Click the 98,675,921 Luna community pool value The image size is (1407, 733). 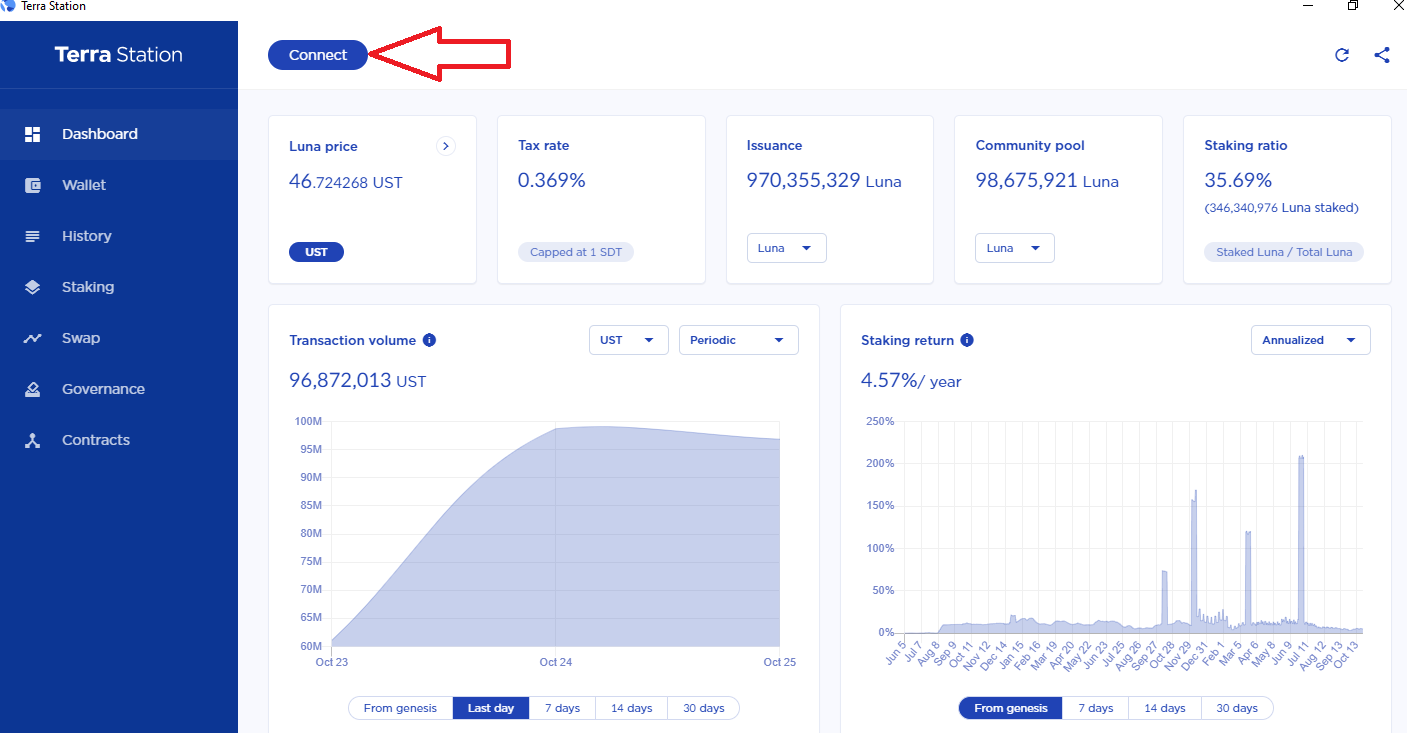pyautogui.click(x=1047, y=181)
